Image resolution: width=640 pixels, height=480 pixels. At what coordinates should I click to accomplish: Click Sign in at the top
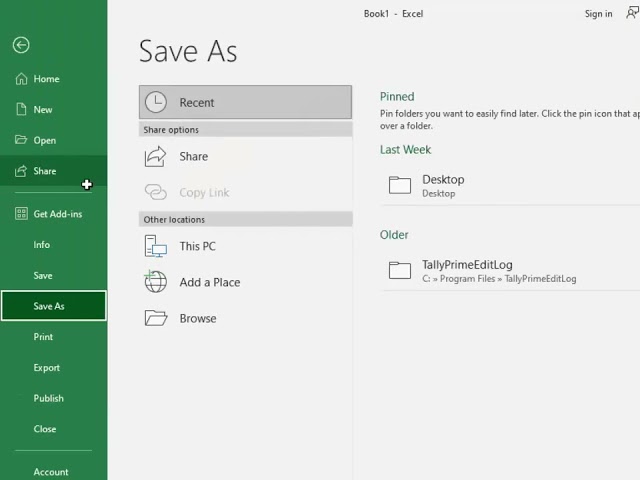pos(598,14)
